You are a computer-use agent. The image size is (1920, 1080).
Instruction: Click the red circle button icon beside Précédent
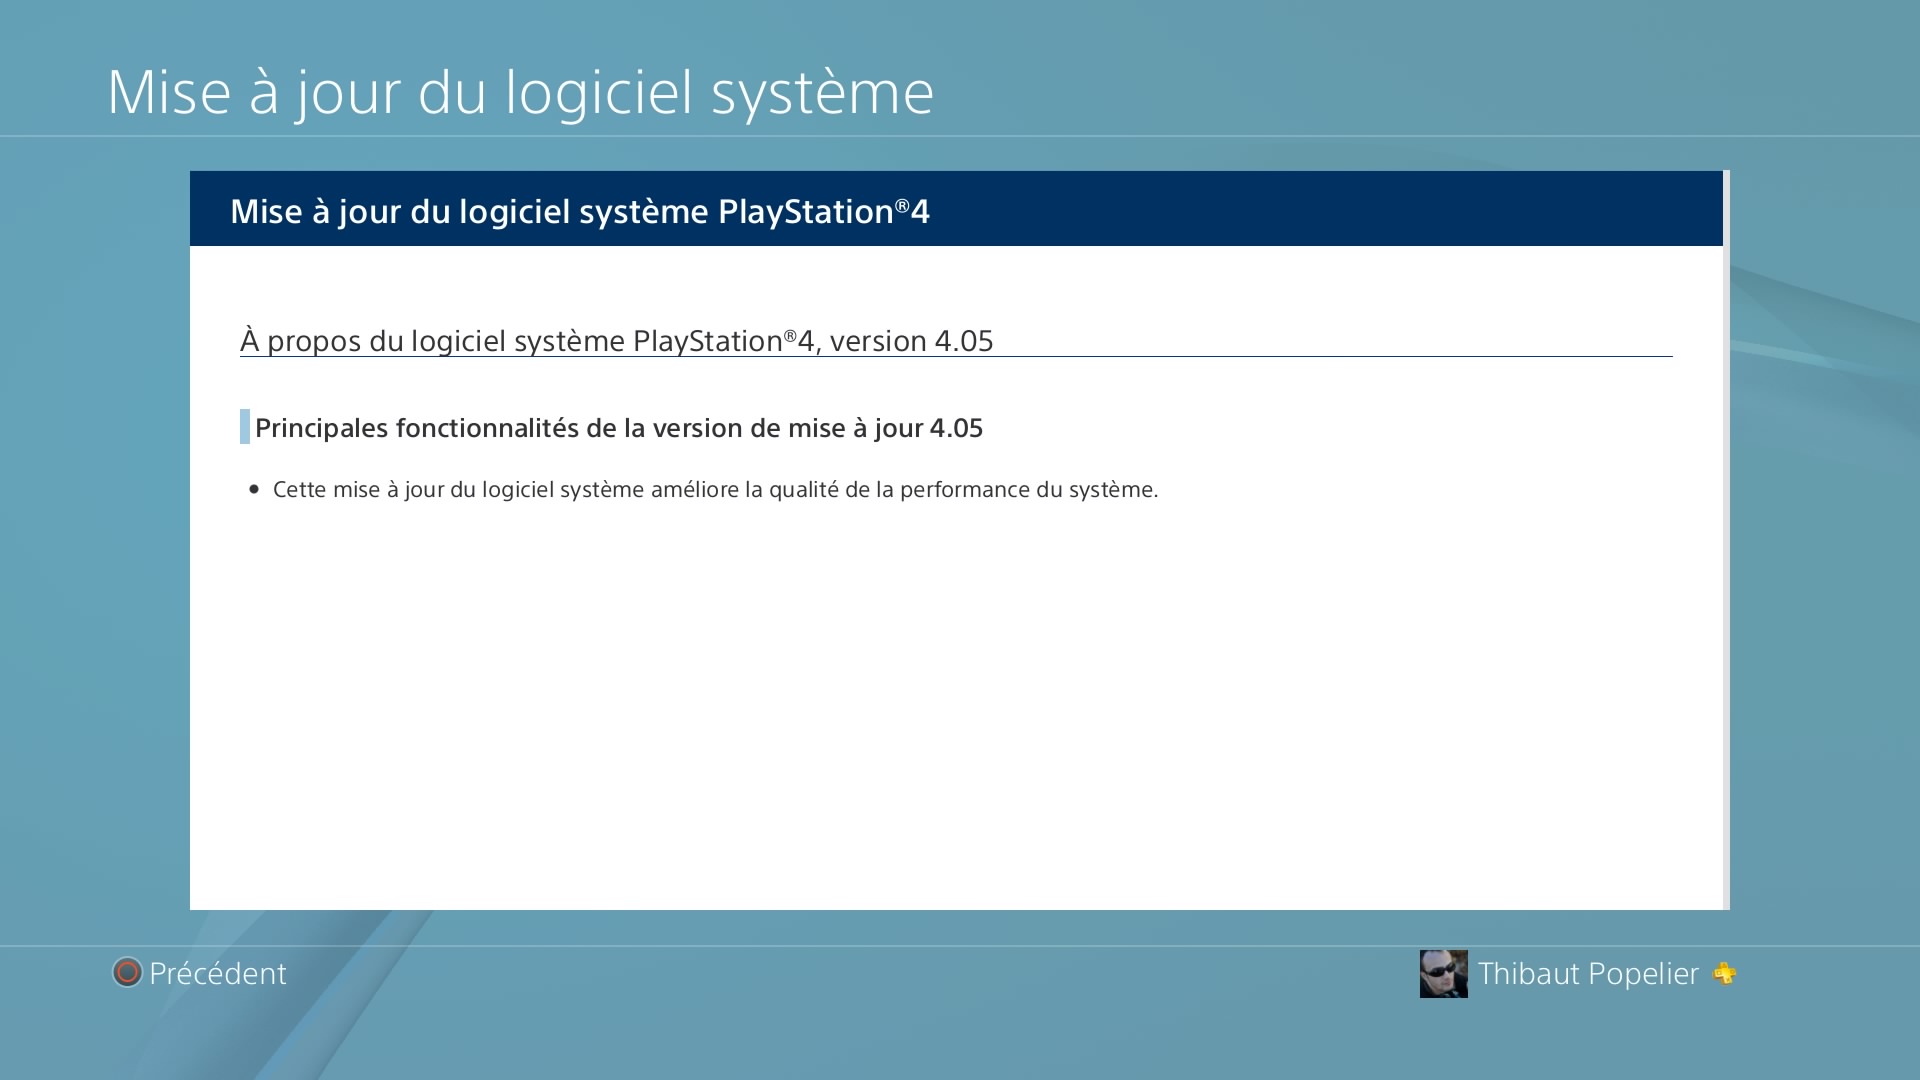point(127,972)
